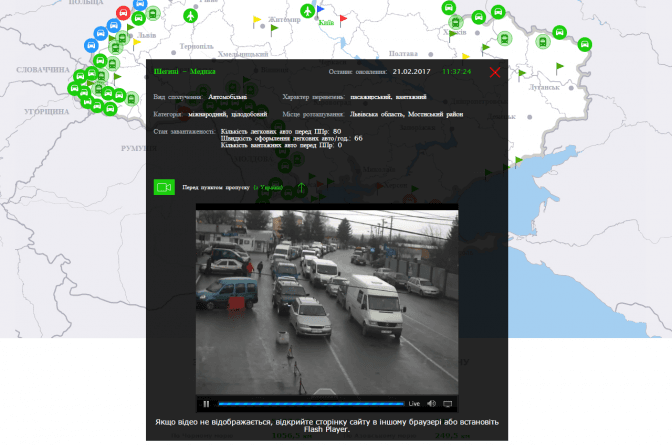This screenshot has width=672, height=445.
Task: Click the up arrow beside camera name
Action: coord(301,187)
